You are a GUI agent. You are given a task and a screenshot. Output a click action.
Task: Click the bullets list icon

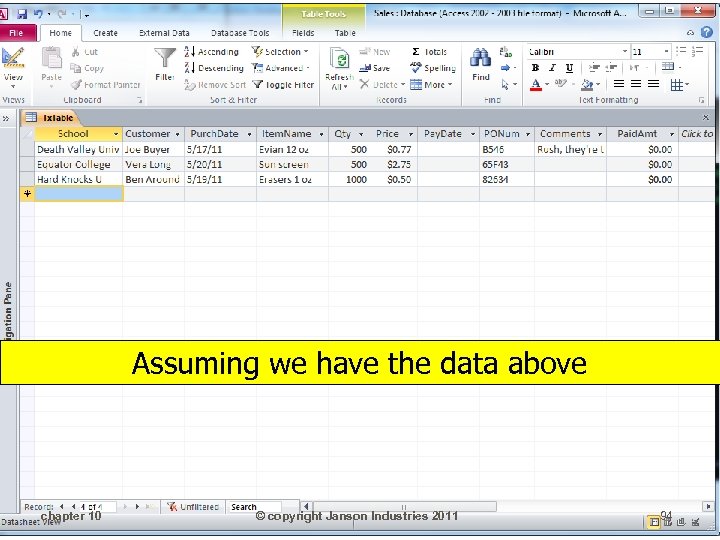[681, 51]
